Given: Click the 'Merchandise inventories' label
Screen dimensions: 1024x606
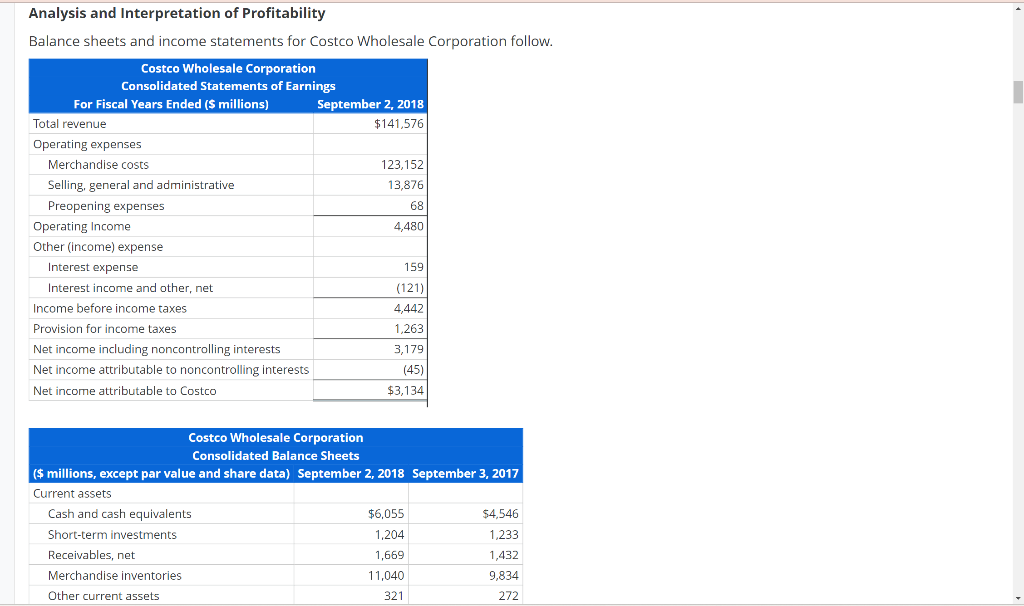Looking at the screenshot, I should pyautogui.click(x=114, y=575).
